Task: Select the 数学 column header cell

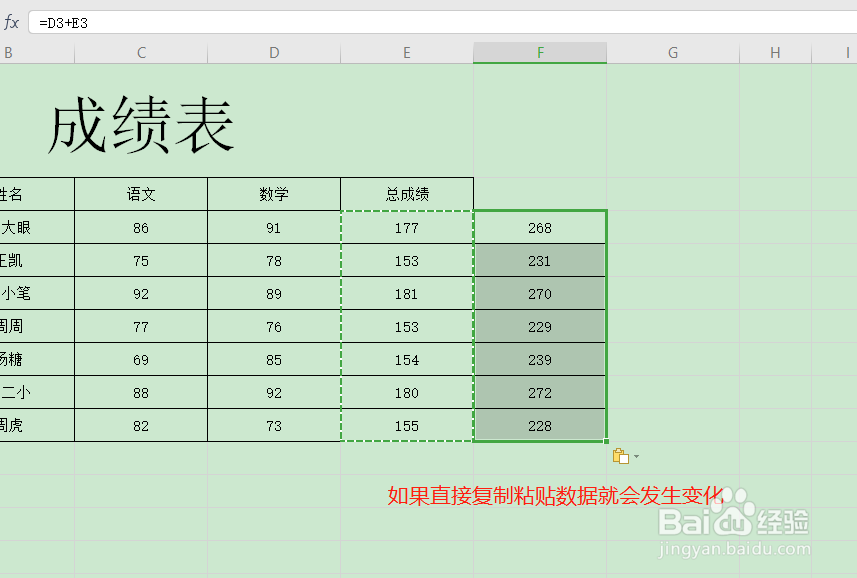Action: (x=273, y=194)
